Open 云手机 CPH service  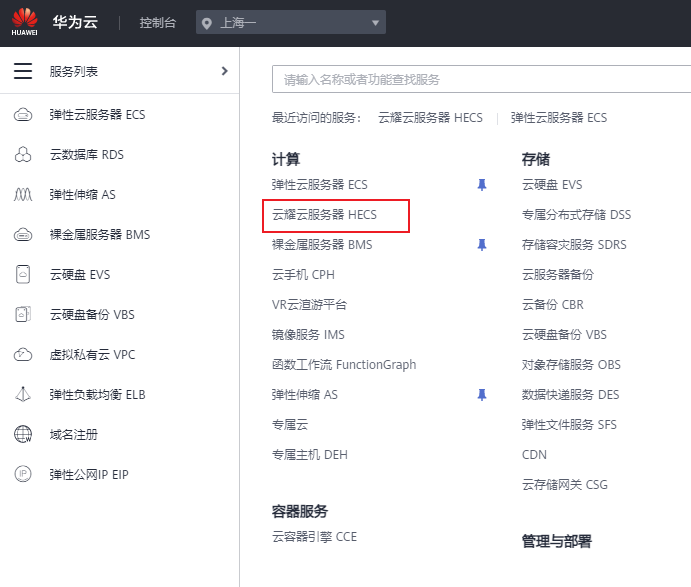click(303, 275)
